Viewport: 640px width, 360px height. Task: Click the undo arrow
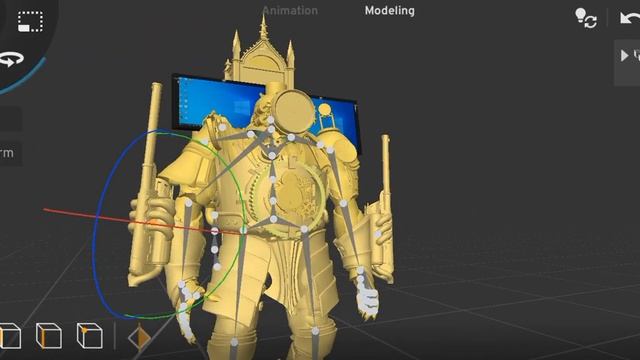coord(629,18)
